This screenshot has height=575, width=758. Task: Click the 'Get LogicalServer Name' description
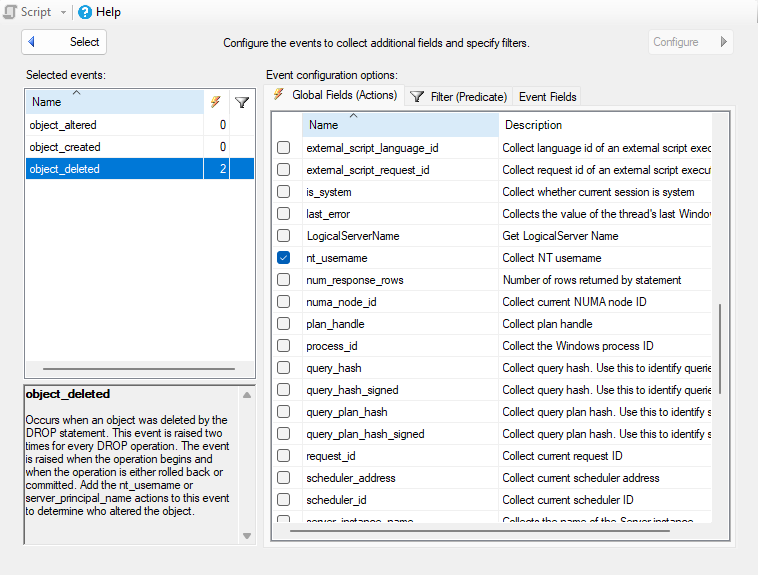pyautogui.click(x=560, y=236)
